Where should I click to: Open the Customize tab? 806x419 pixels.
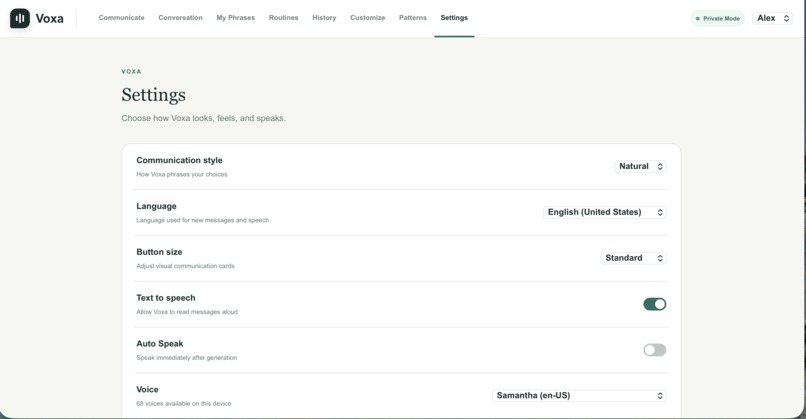368,17
